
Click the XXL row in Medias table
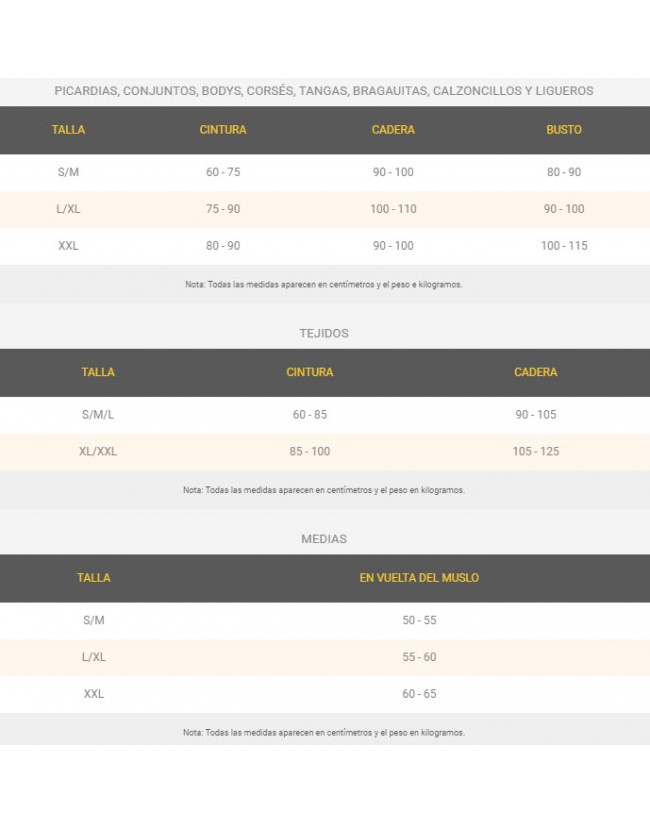coord(94,694)
